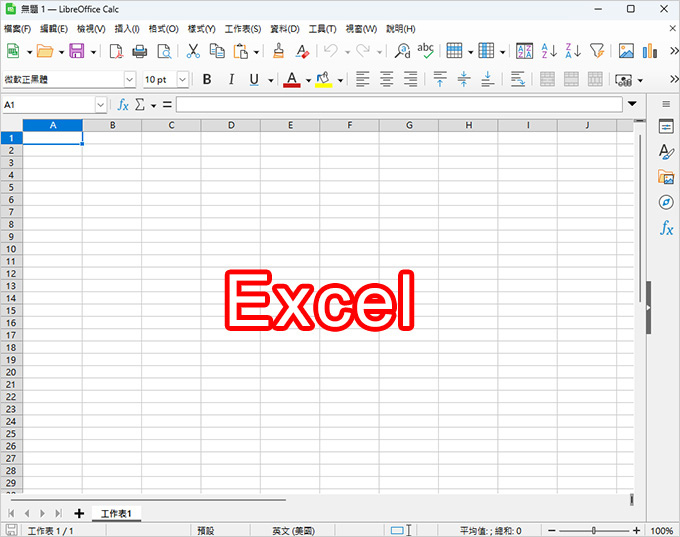Click the Clear Direct Formatting icon
The height and width of the screenshot is (537, 680).
(302, 51)
